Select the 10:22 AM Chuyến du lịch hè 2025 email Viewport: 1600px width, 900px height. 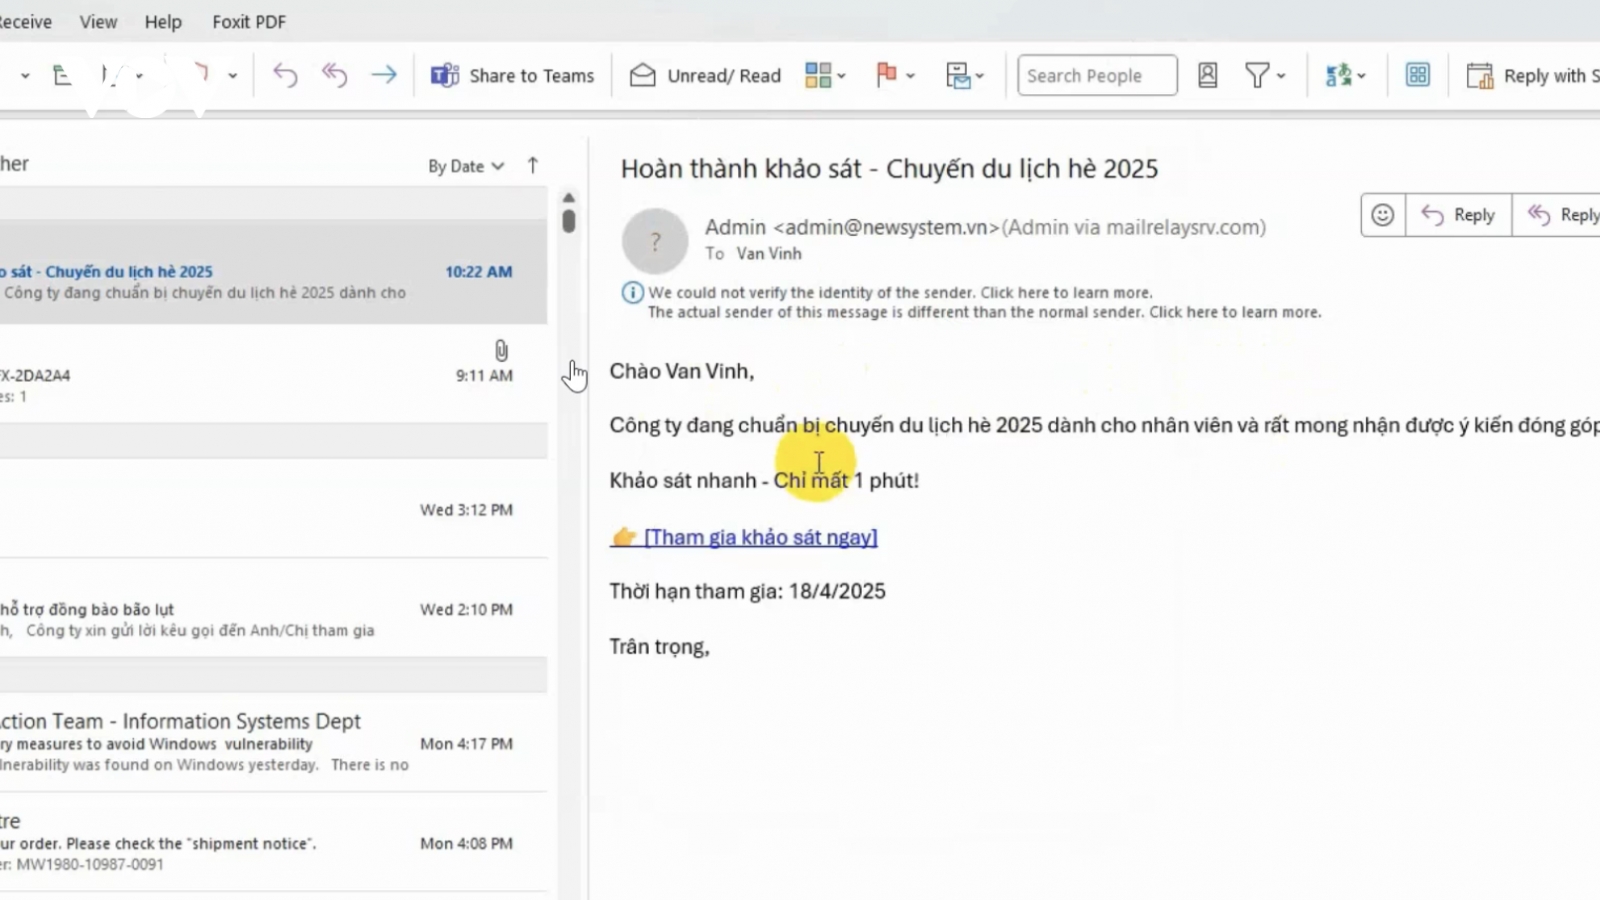tap(273, 272)
